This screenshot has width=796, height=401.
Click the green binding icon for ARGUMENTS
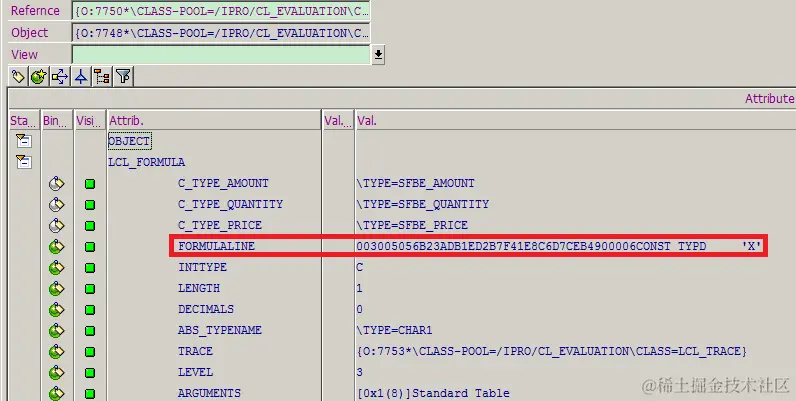(x=56, y=393)
